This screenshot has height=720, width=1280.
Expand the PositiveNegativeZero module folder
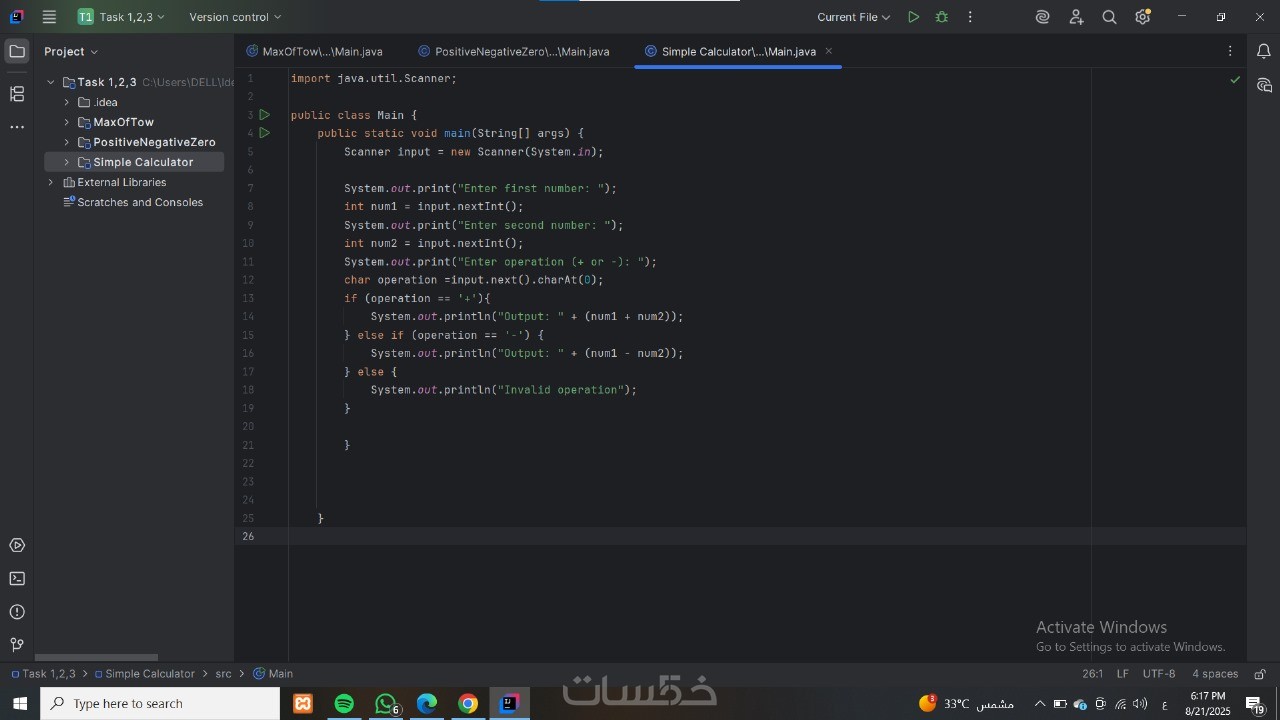pyautogui.click(x=67, y=142)
